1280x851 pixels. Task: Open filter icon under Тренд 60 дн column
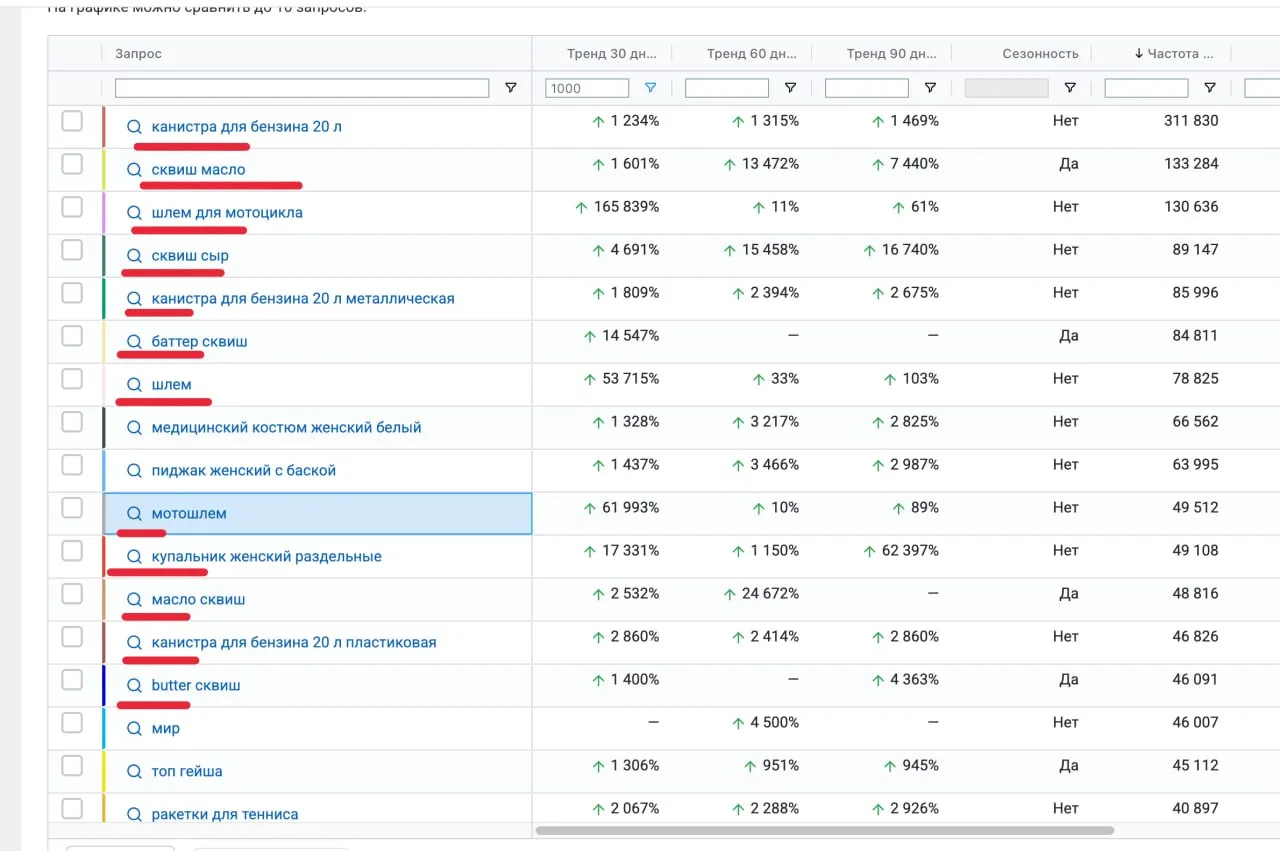pyautogui.click(x=791, y=88)
